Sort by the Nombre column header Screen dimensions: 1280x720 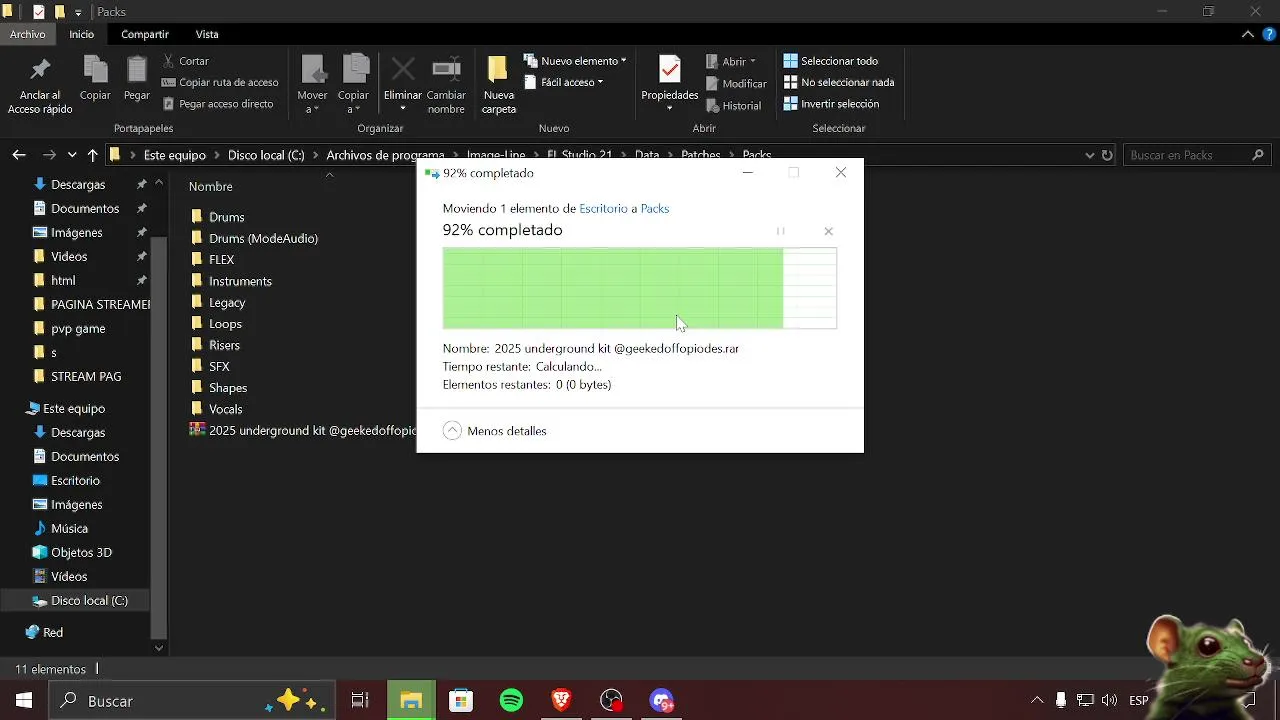pos(211,186)
